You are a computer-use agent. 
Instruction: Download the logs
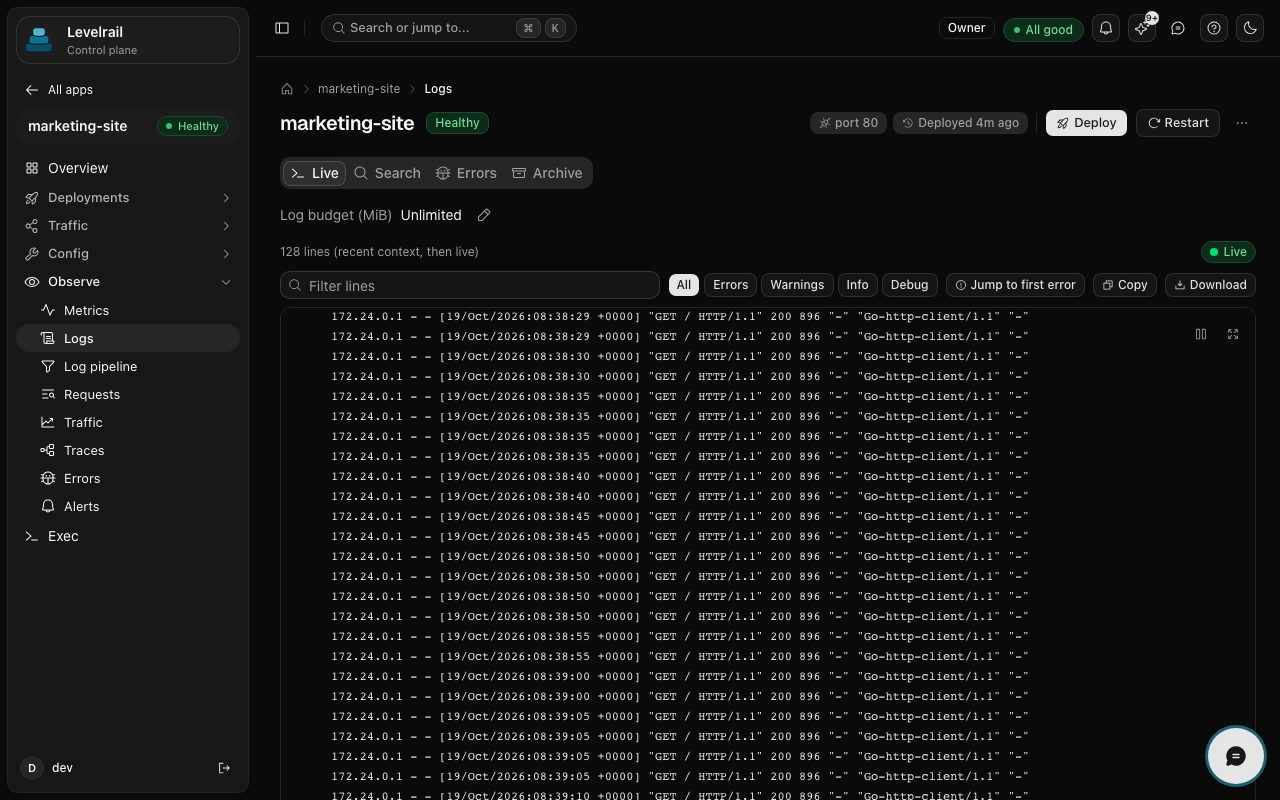pos(1210,285)
